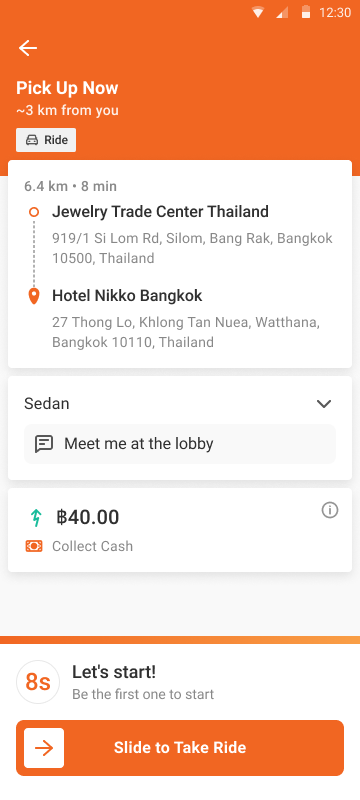Click the car icon in Ride tag
The image size is (360, 800).
click(32, 140)
